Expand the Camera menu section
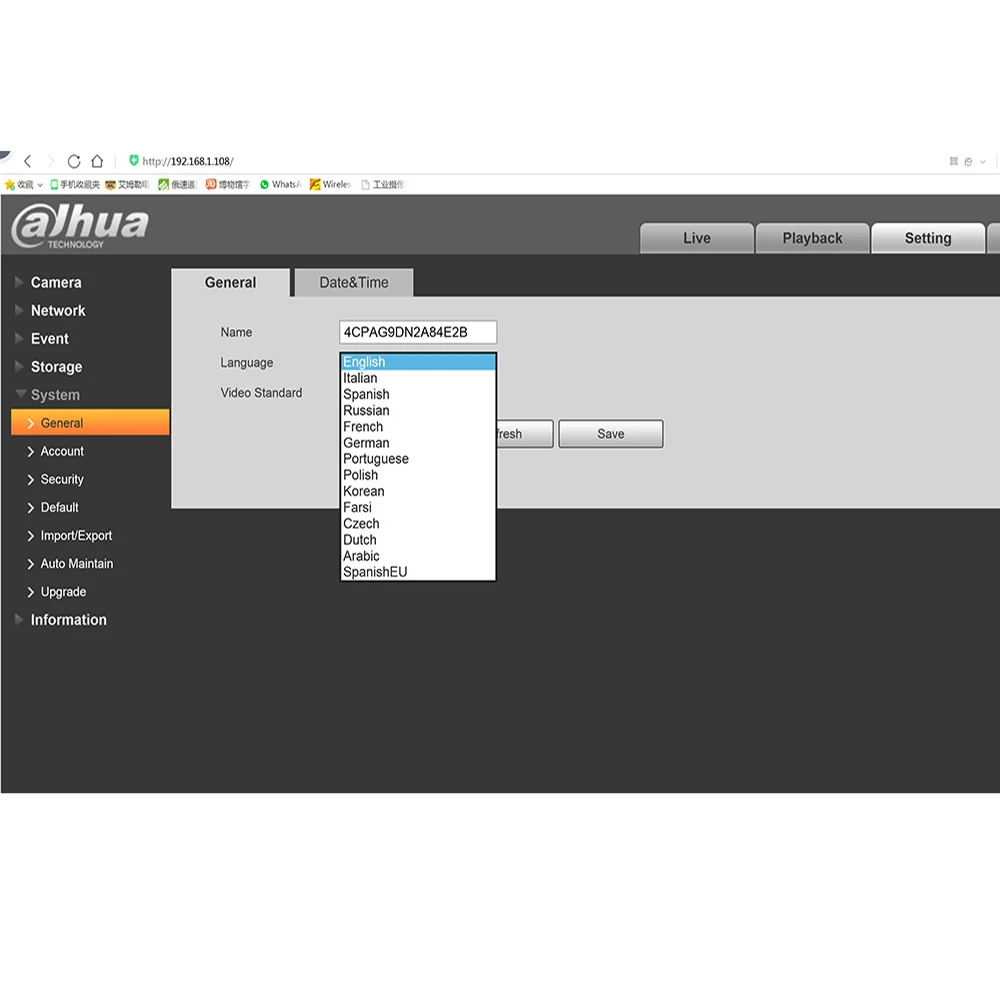Screen dimensions: 1000x1000 (48, 283)
